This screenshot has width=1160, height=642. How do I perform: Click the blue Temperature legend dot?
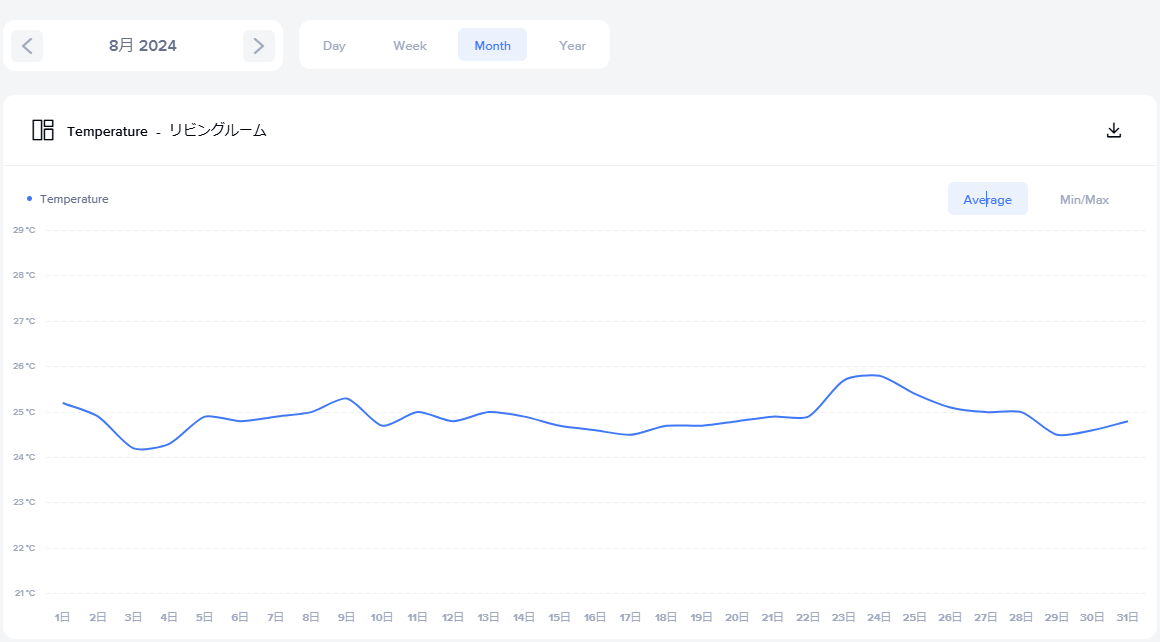(29, 199)
